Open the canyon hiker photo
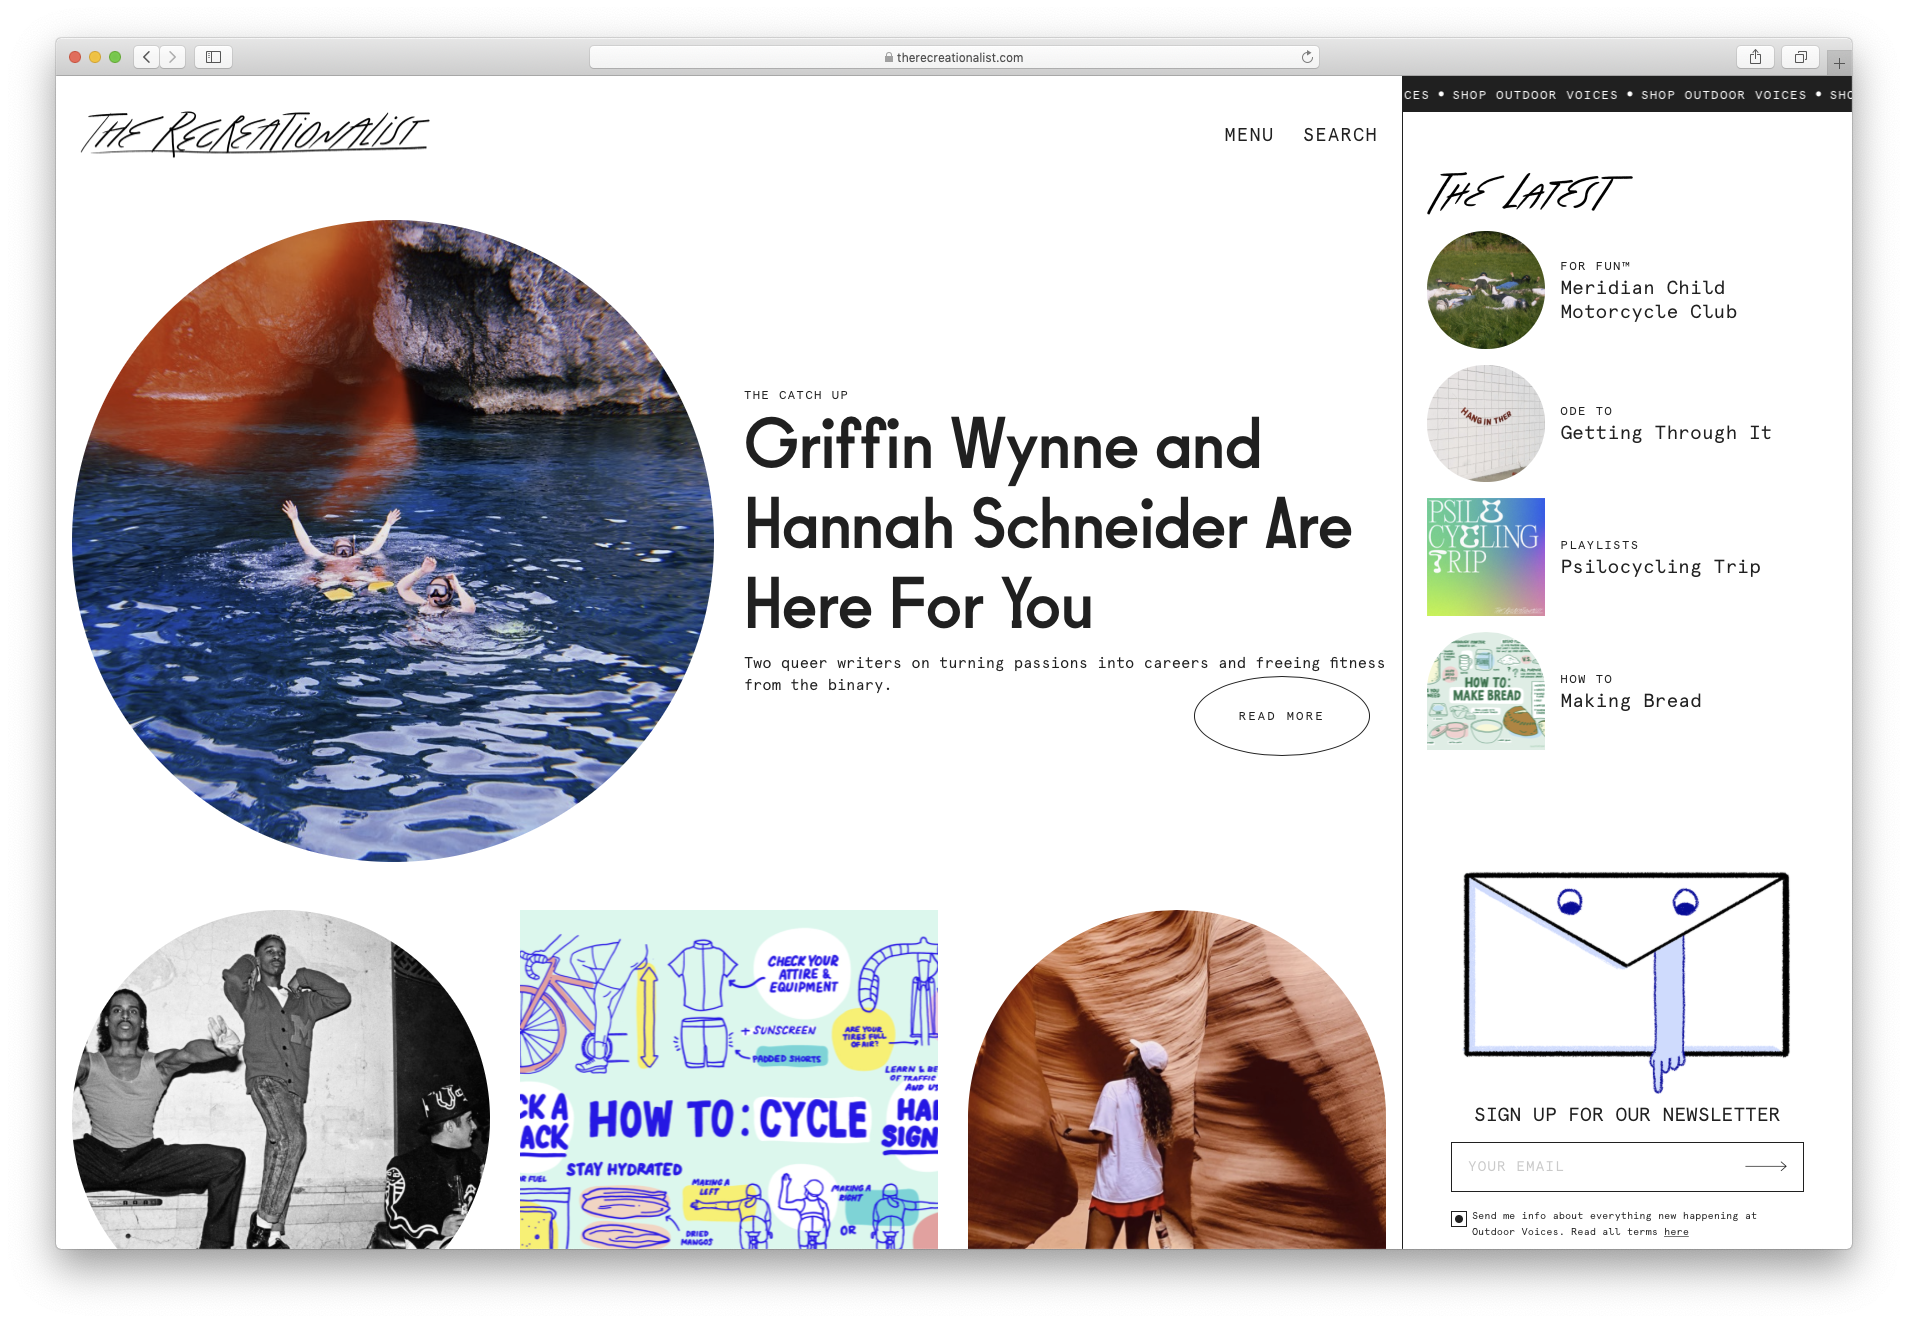Image resolution: width=1908 pixels, height=1323 pixels. pyautogui.click(x=1177, y=1079)
